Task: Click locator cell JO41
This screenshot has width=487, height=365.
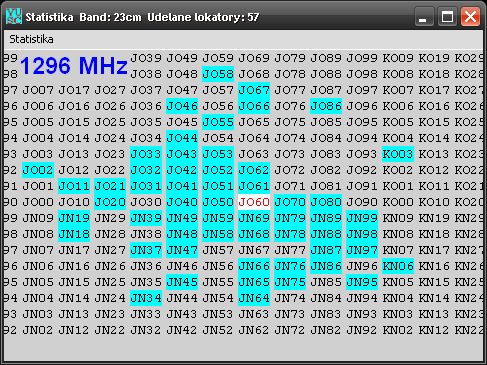Action: 182,186
